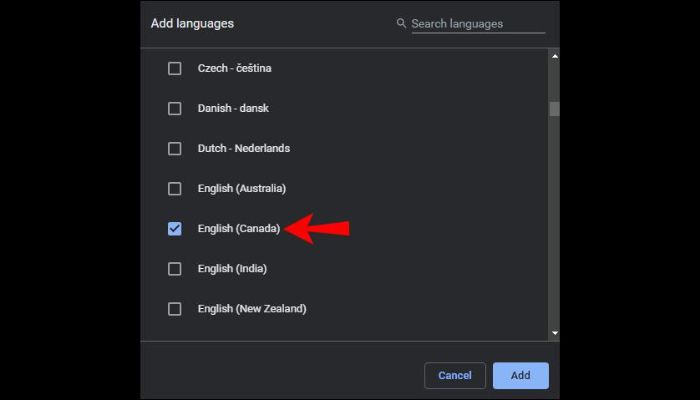Click the "English (New Zealand)" label
This screenshot has height=400, width=700.
(x=252, y=309)
